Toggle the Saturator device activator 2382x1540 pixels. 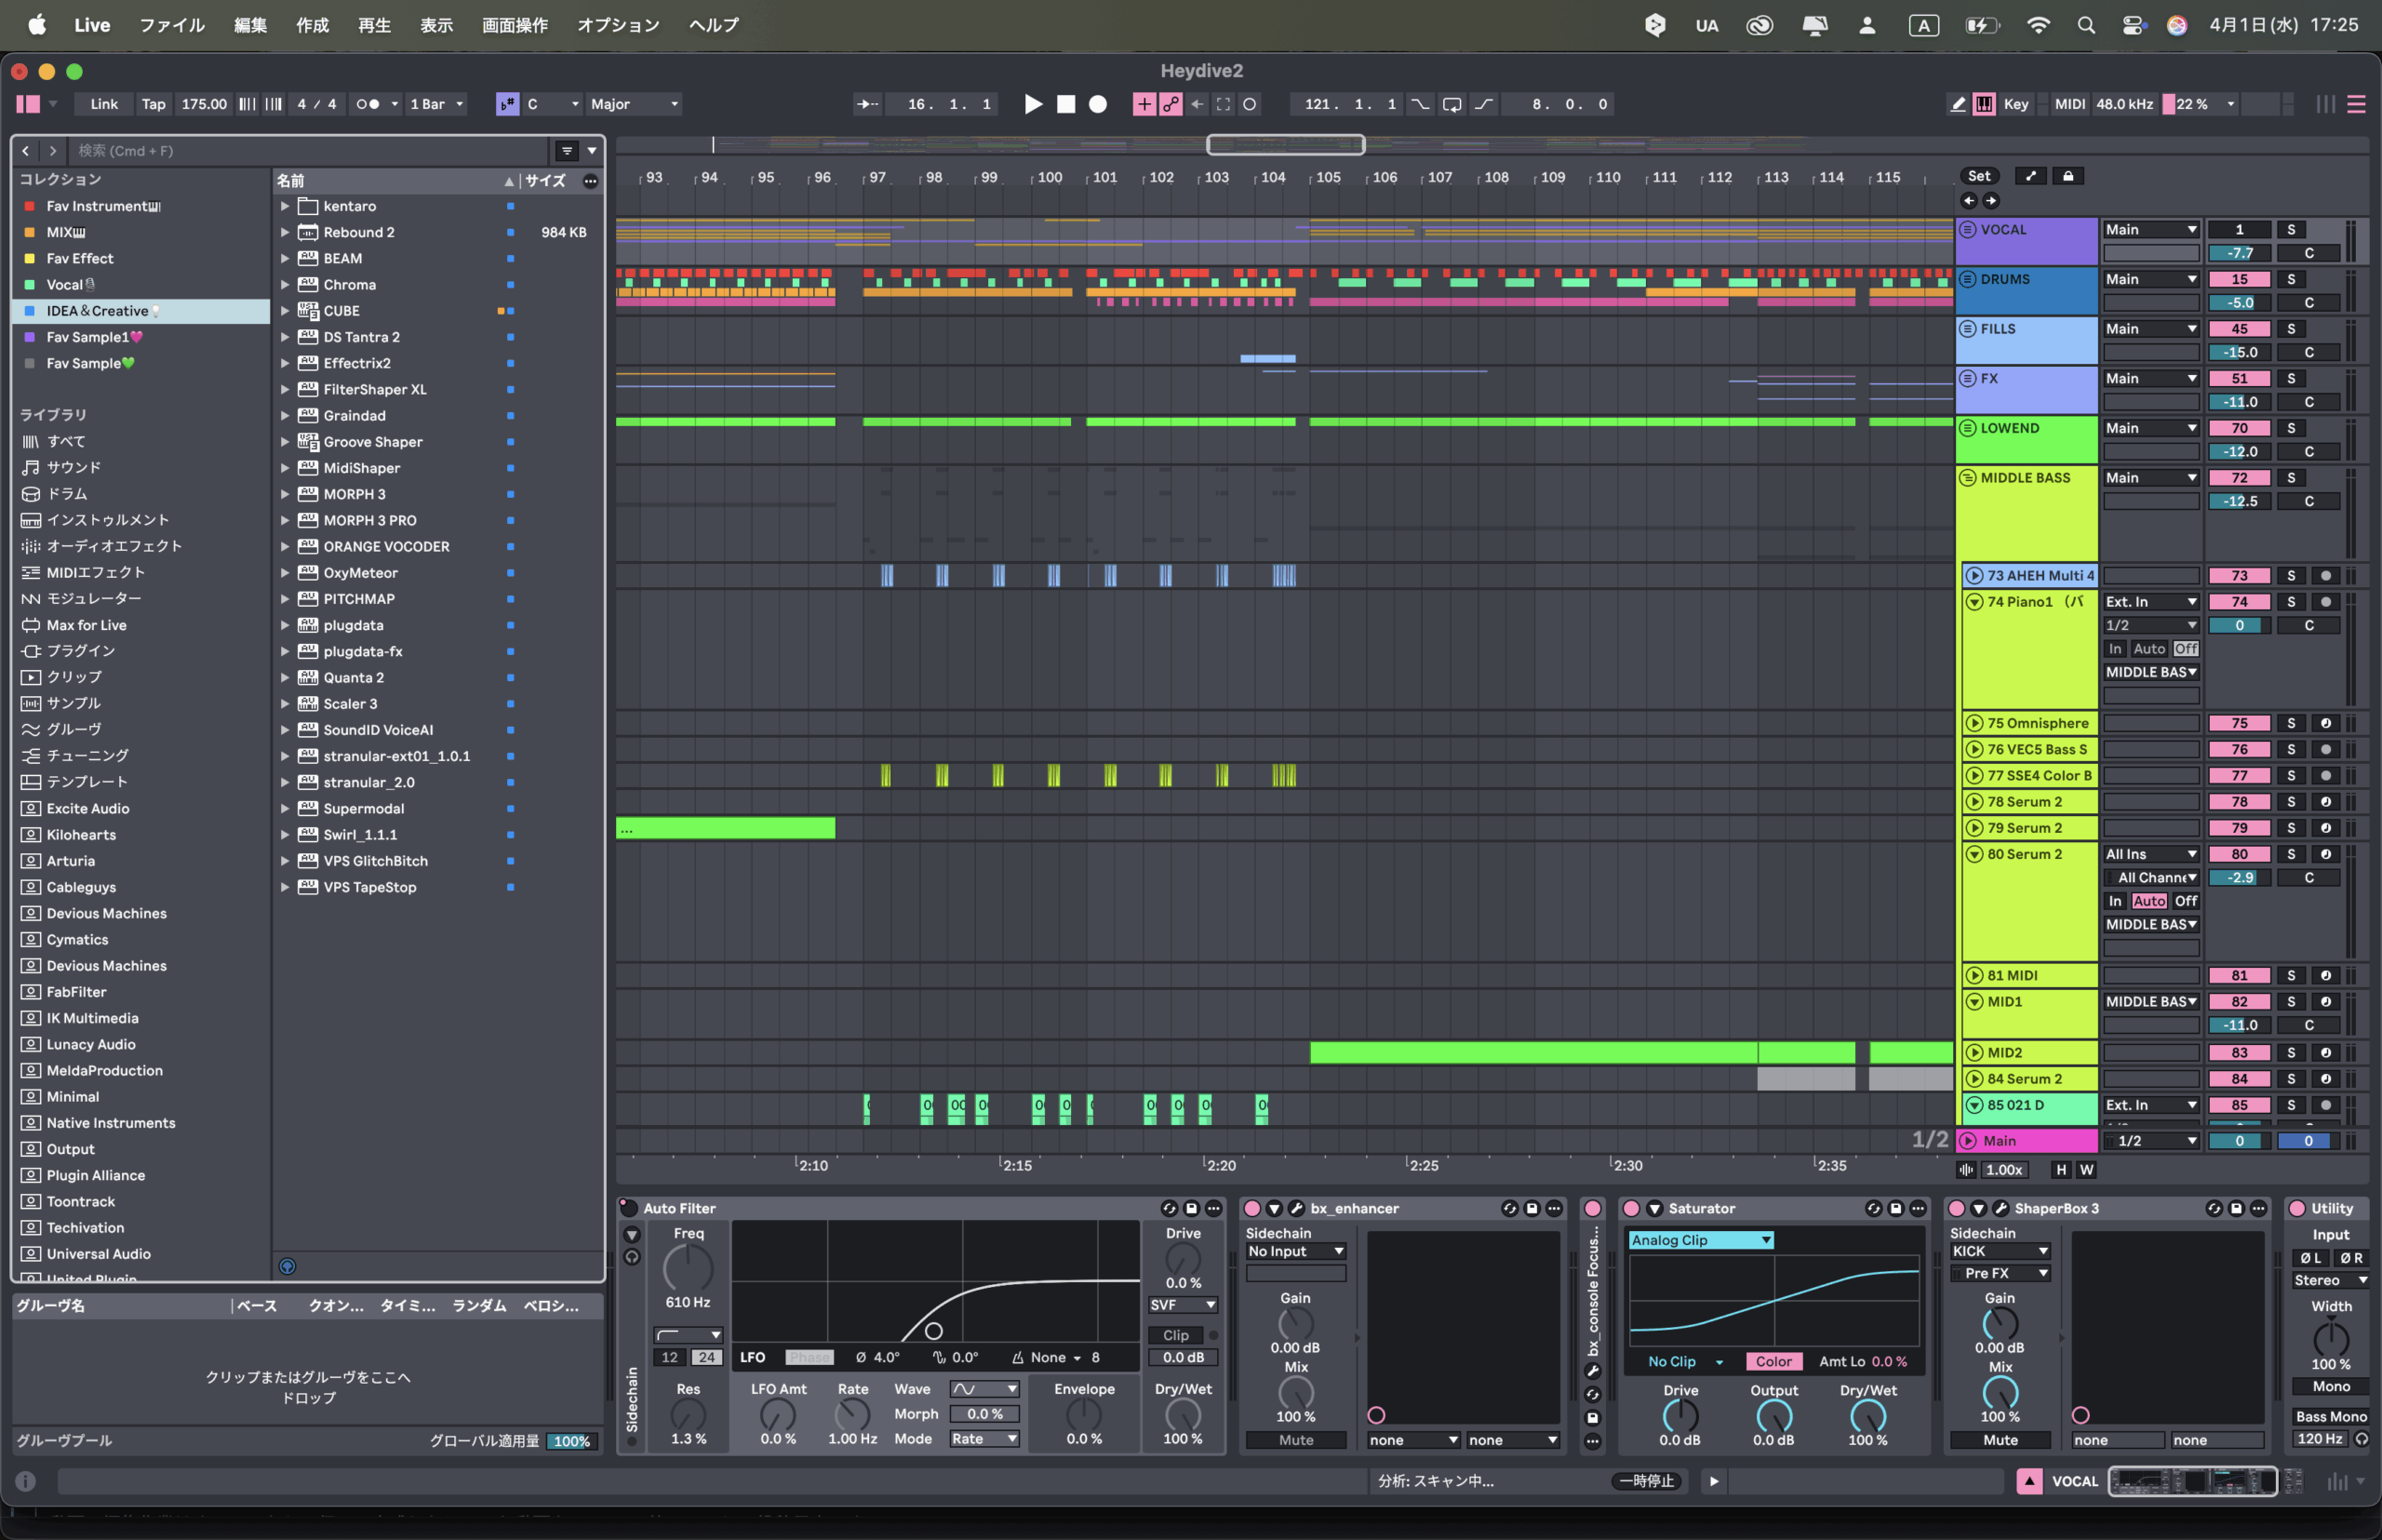tap(1631, 1209)
